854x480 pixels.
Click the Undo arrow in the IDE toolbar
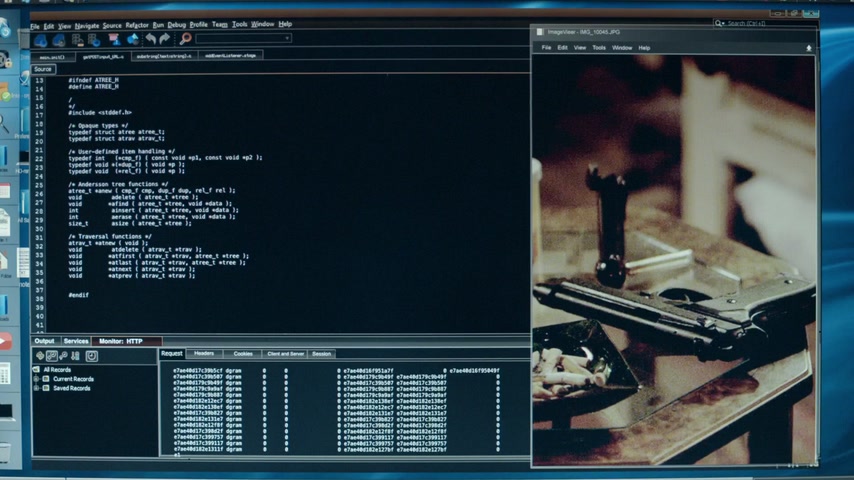pyautogui.click(x=150, y=39)
